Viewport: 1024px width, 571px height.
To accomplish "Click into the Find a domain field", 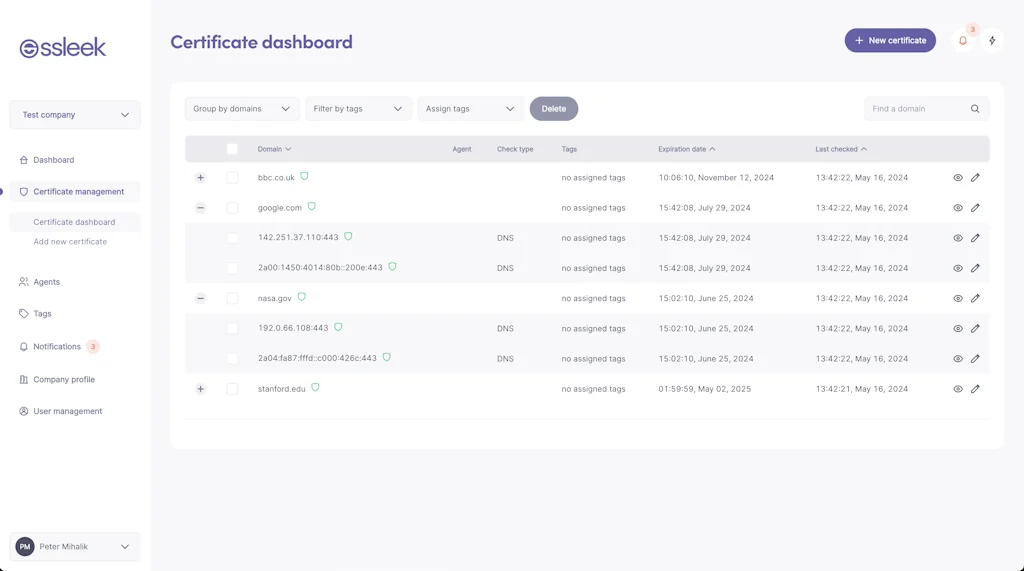I will pos(915,109).
